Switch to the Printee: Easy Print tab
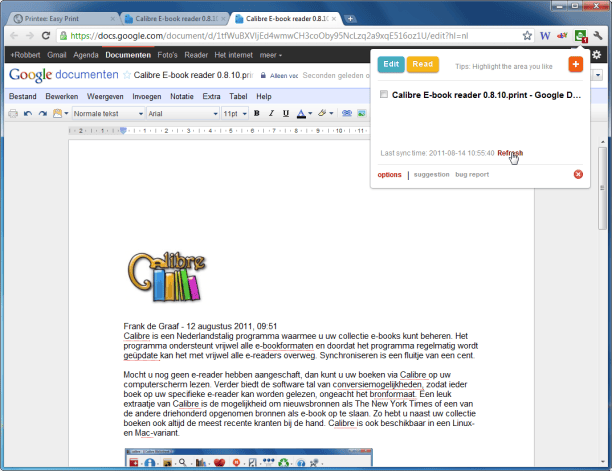 [x=64, y=19]
